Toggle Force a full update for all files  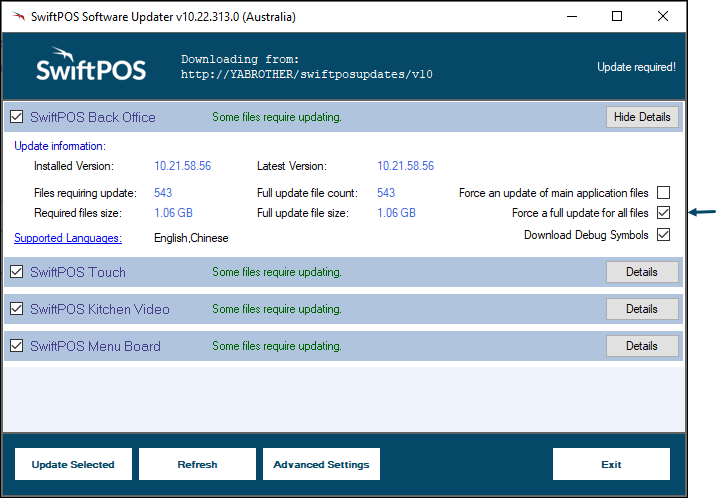click(x=663, y=213)
